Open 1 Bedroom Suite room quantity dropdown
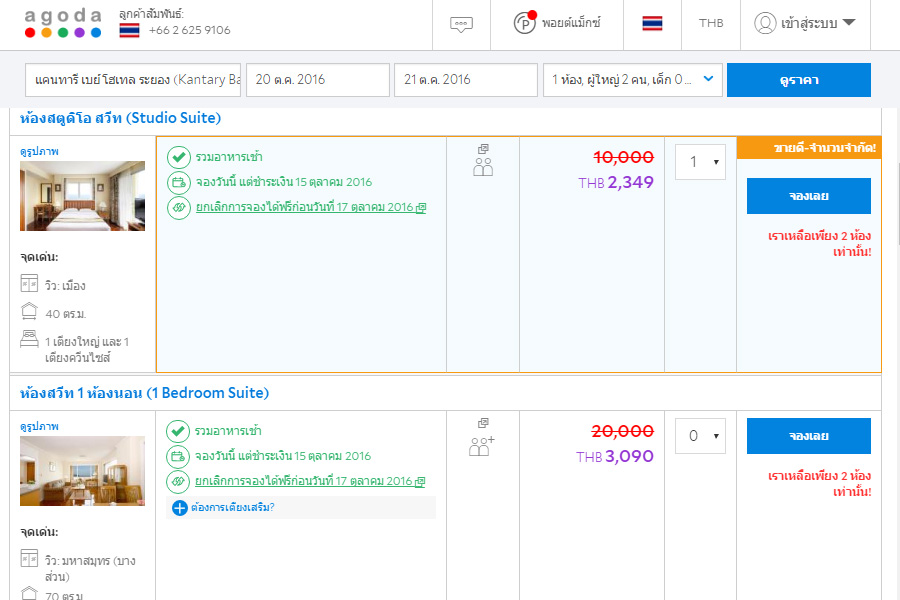The width and height of the screenshot is (900, 600). (x=700, y=436)
